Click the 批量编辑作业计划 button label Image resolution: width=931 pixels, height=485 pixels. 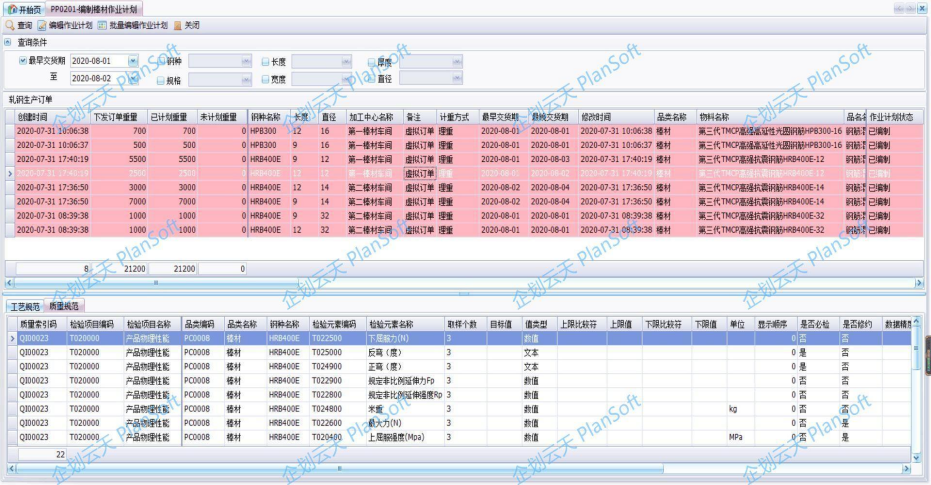138,26
